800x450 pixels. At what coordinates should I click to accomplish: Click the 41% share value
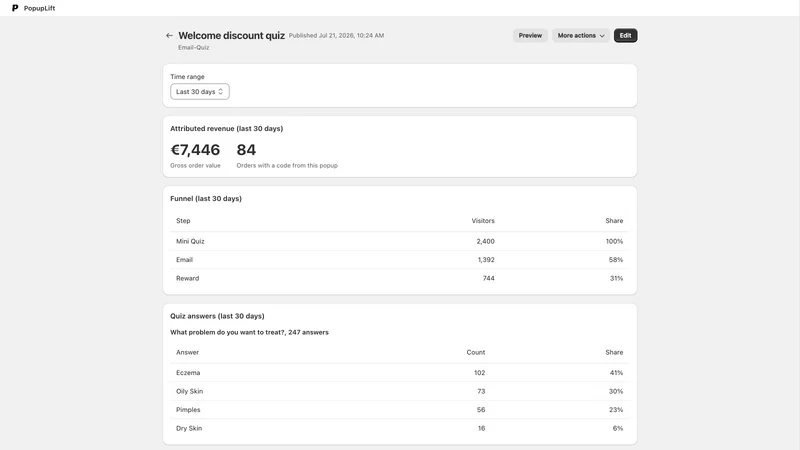click(x=616, y=373)
